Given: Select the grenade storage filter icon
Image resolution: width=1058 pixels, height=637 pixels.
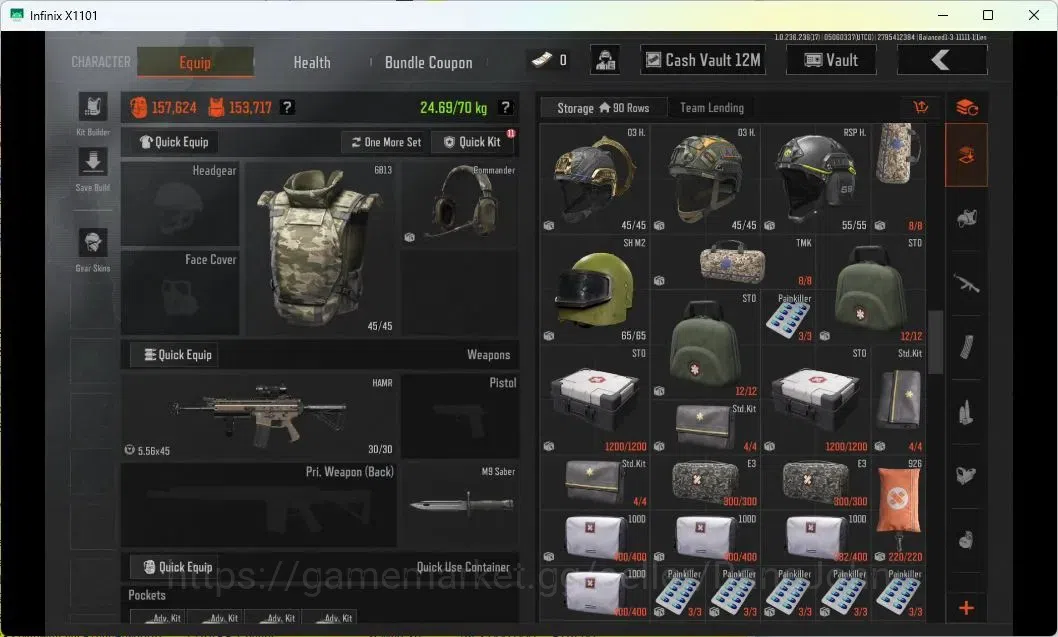Looking at the screenshot, I should (966, 540).
